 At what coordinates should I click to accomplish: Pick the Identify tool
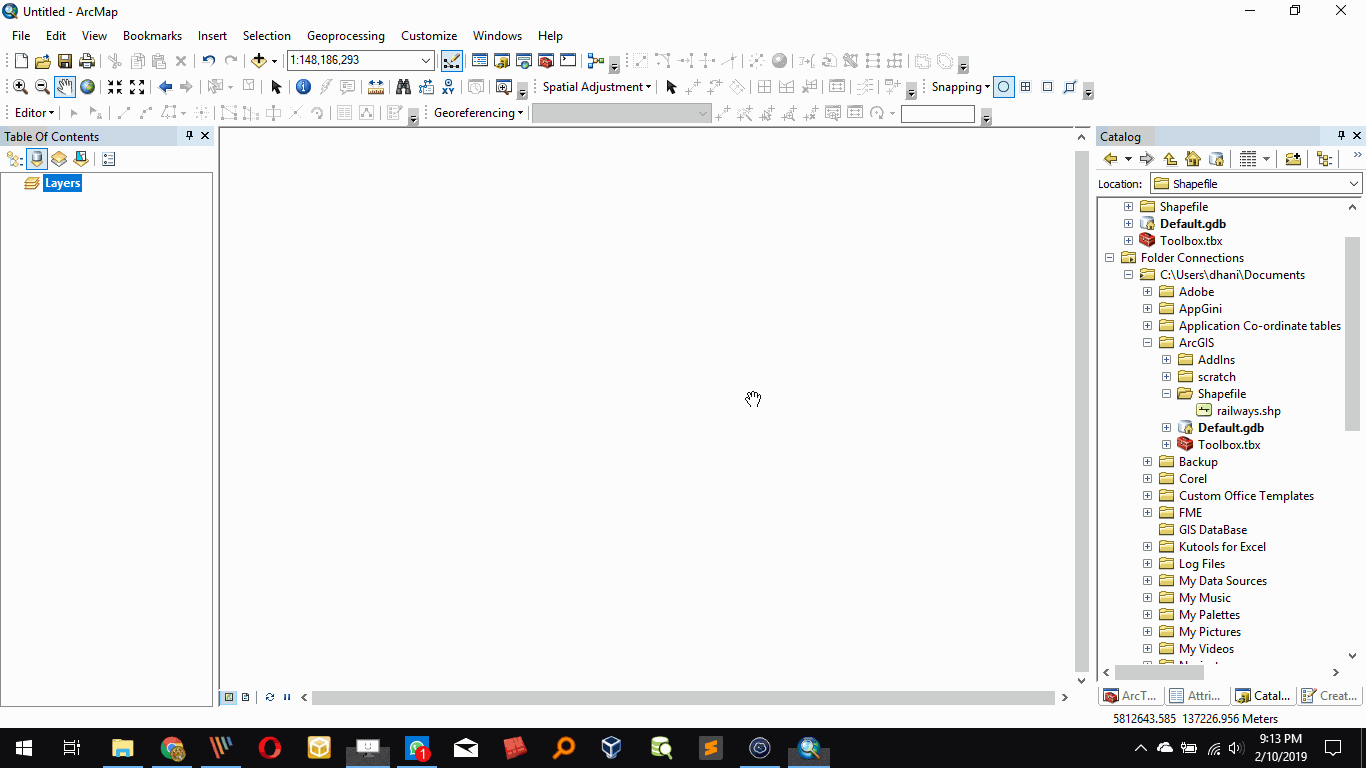(x=303, y=87)
